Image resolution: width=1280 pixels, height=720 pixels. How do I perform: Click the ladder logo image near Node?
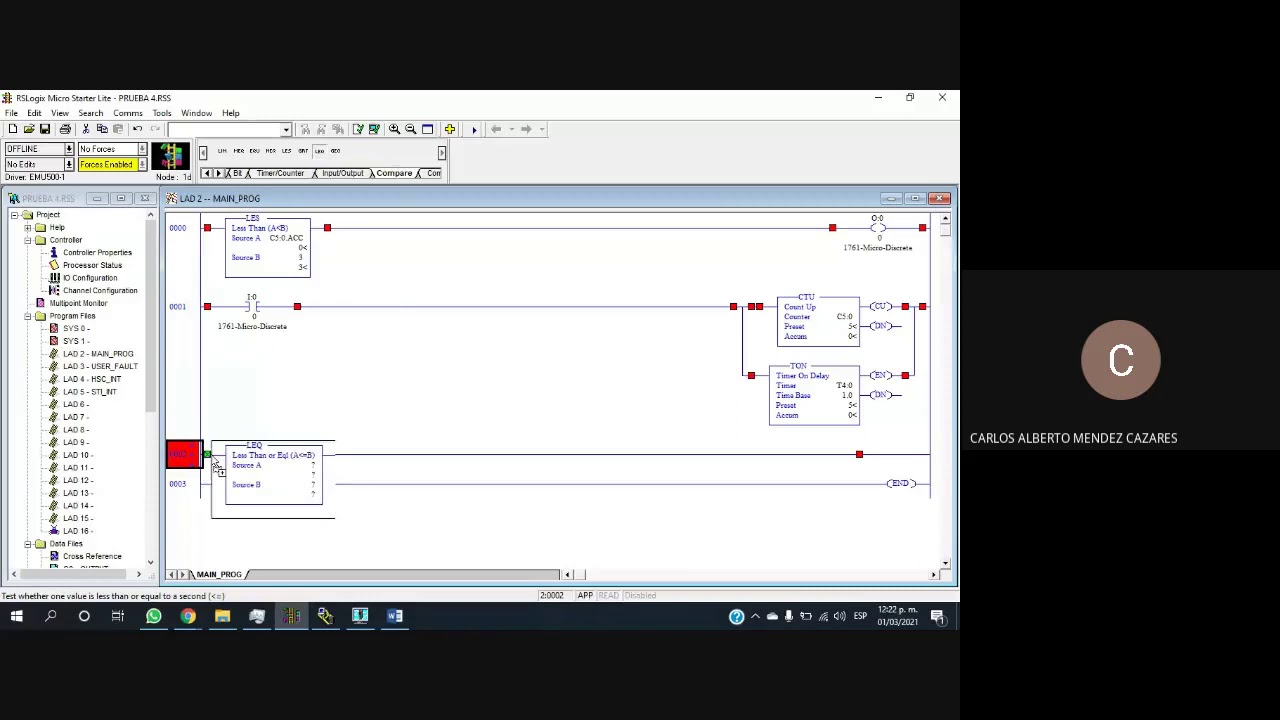click(170, 157)
